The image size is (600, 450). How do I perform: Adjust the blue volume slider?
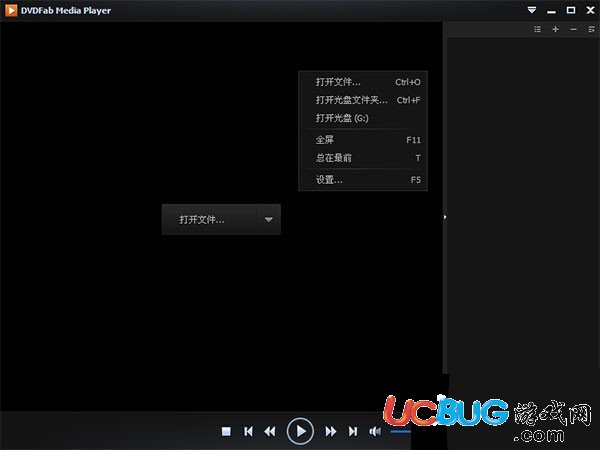pos(400,432)
